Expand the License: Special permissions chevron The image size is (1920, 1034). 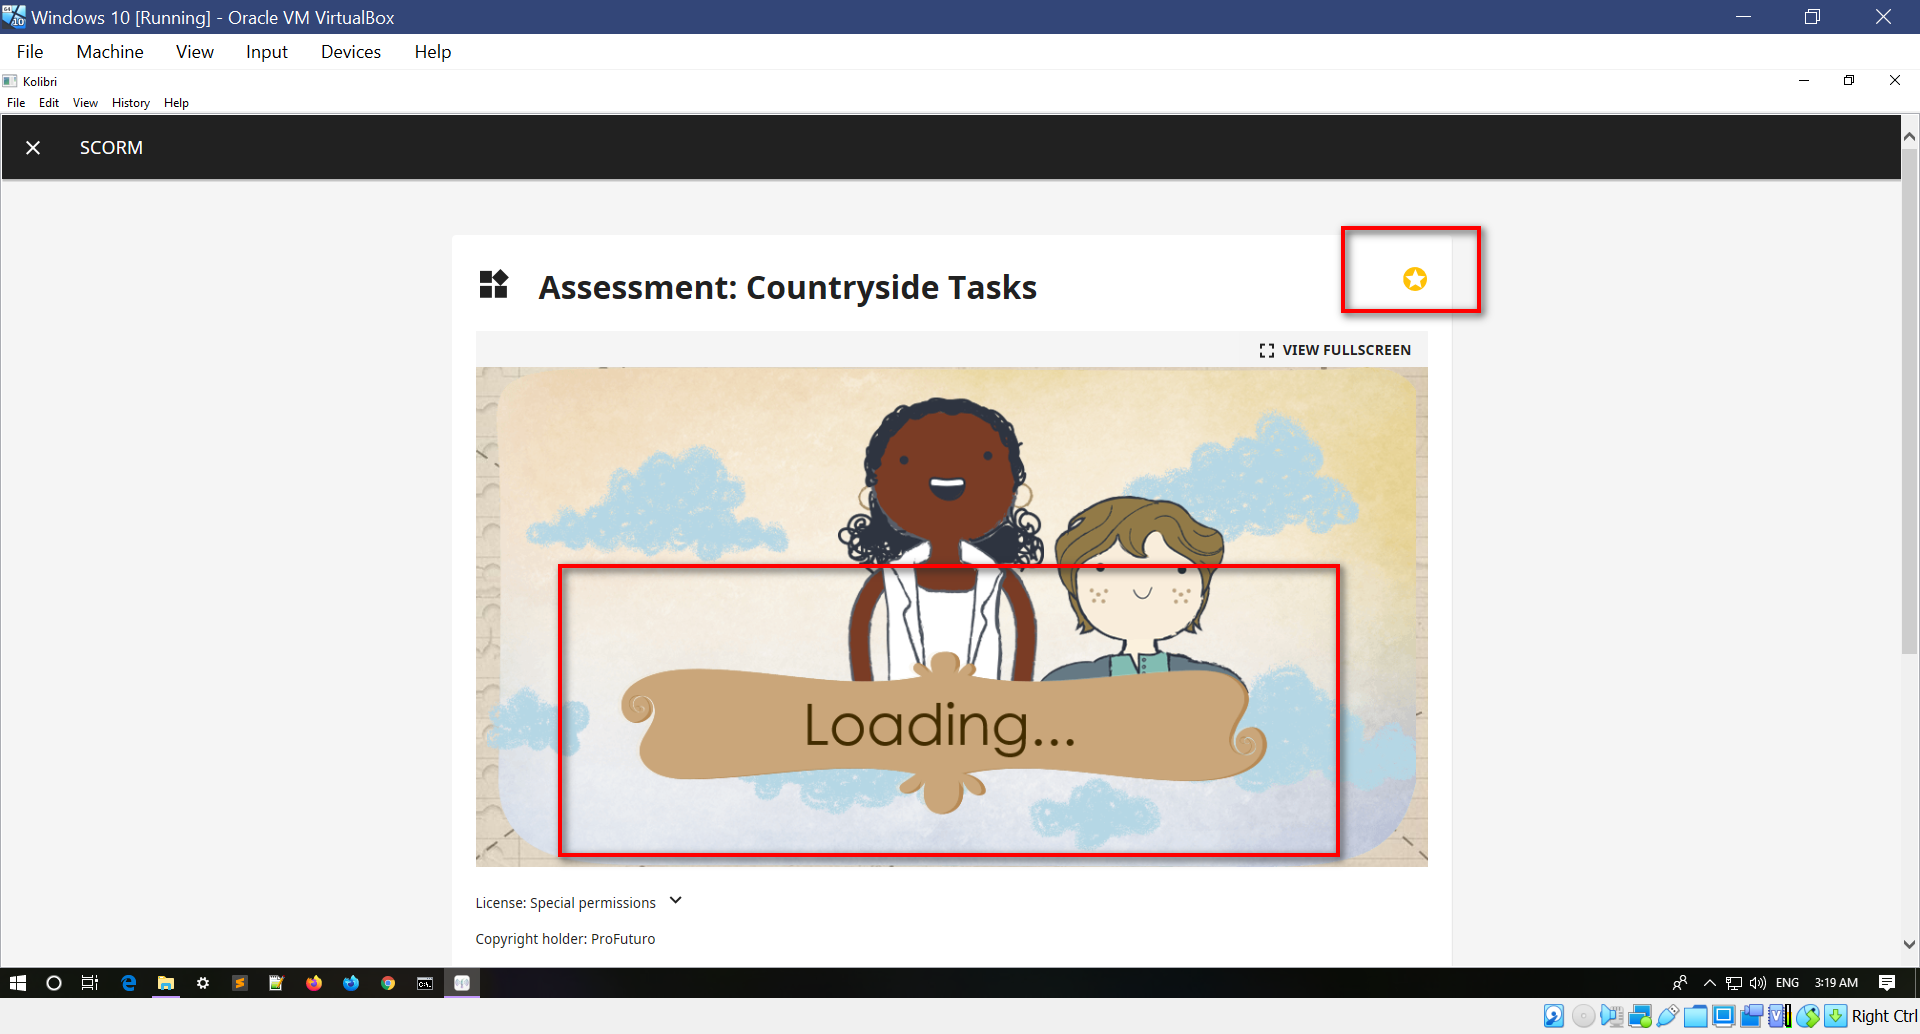tap(676, 900)
